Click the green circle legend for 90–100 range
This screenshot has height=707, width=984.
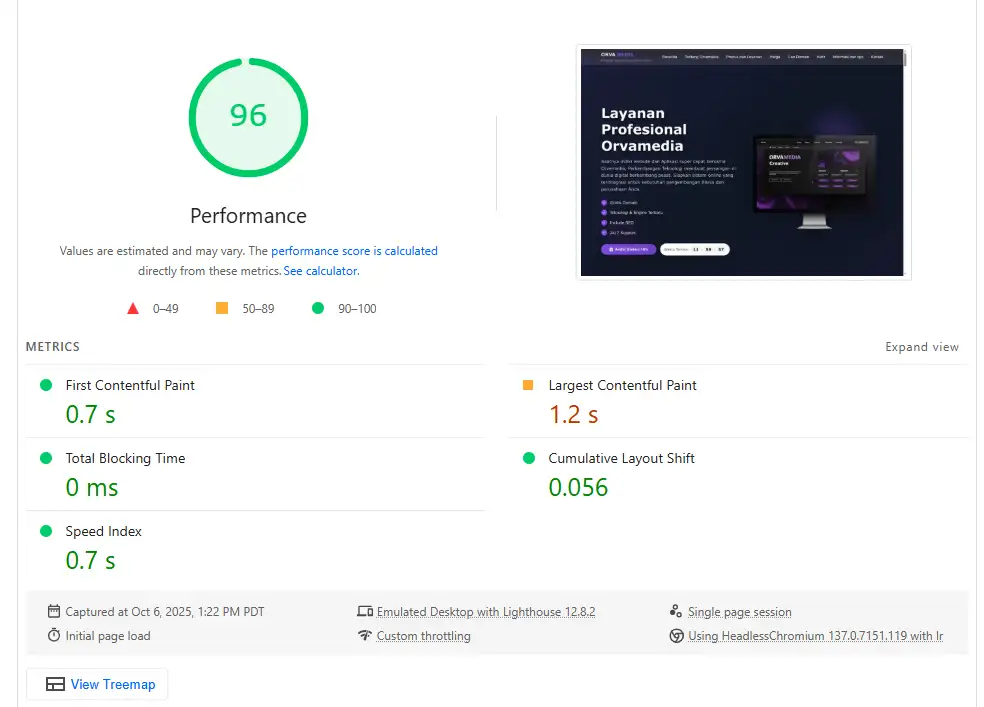[320, 308]
